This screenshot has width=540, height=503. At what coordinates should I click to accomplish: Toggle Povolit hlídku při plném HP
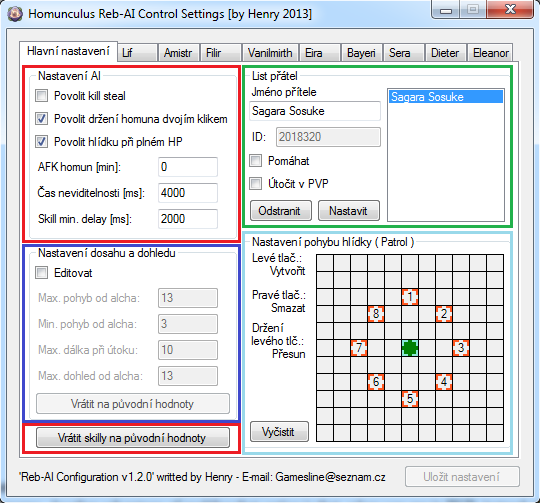[42, 142]
